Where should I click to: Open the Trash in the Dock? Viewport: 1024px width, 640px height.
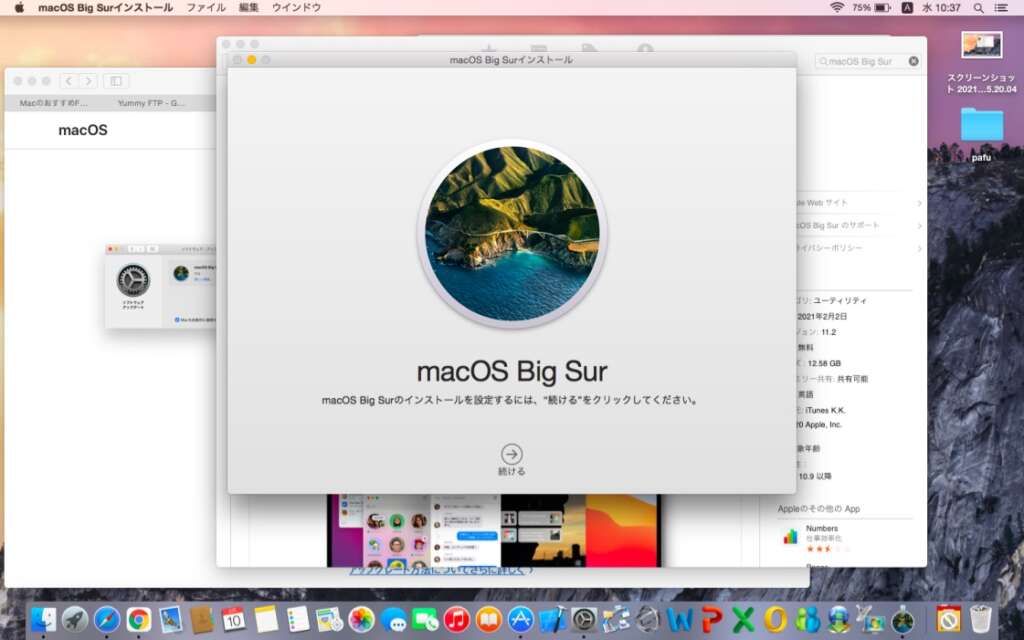click(x=980, y=619)
